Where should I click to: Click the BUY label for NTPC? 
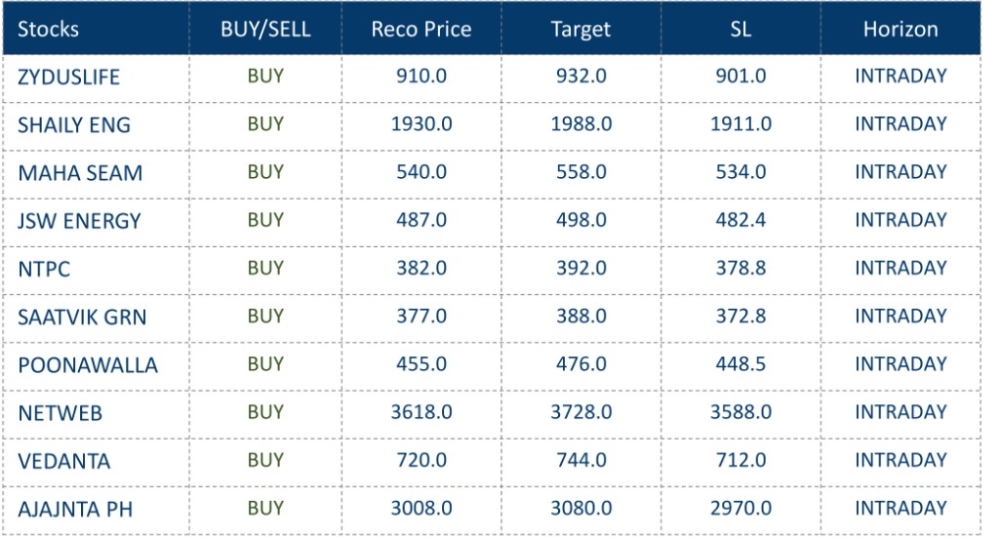tap(265, 268)
